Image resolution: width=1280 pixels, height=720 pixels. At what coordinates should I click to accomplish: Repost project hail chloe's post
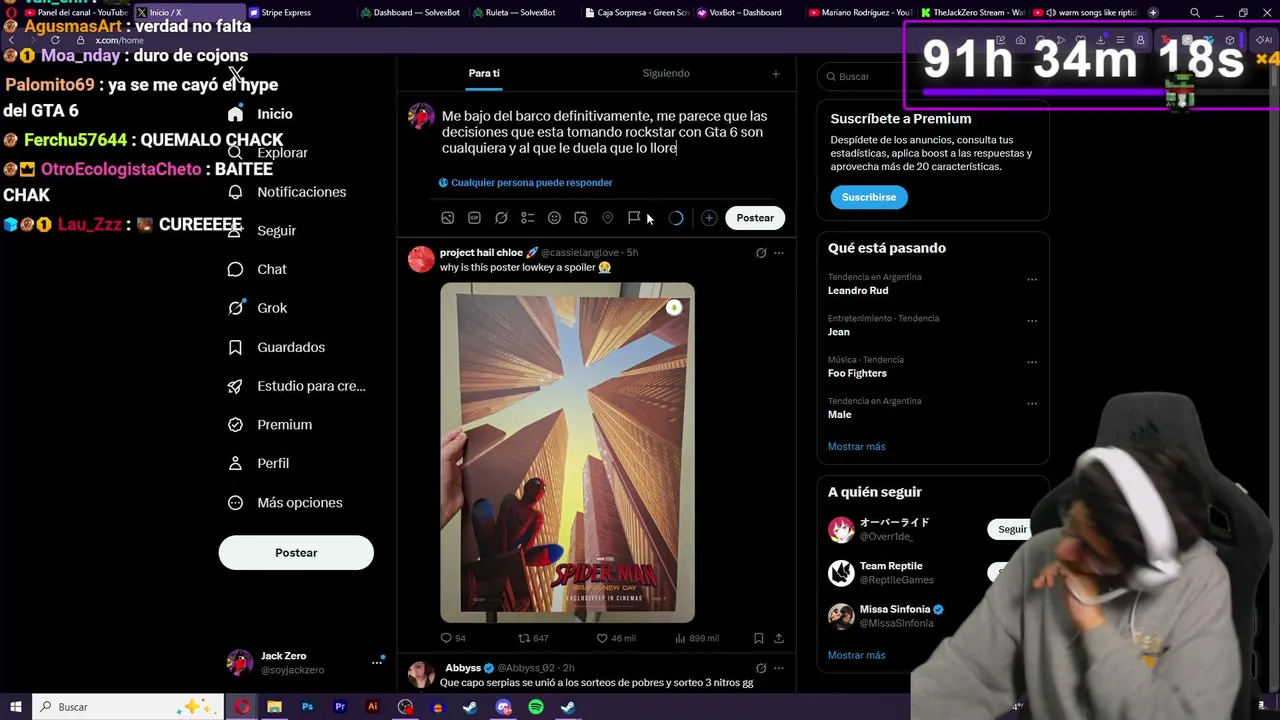[533, 638]
